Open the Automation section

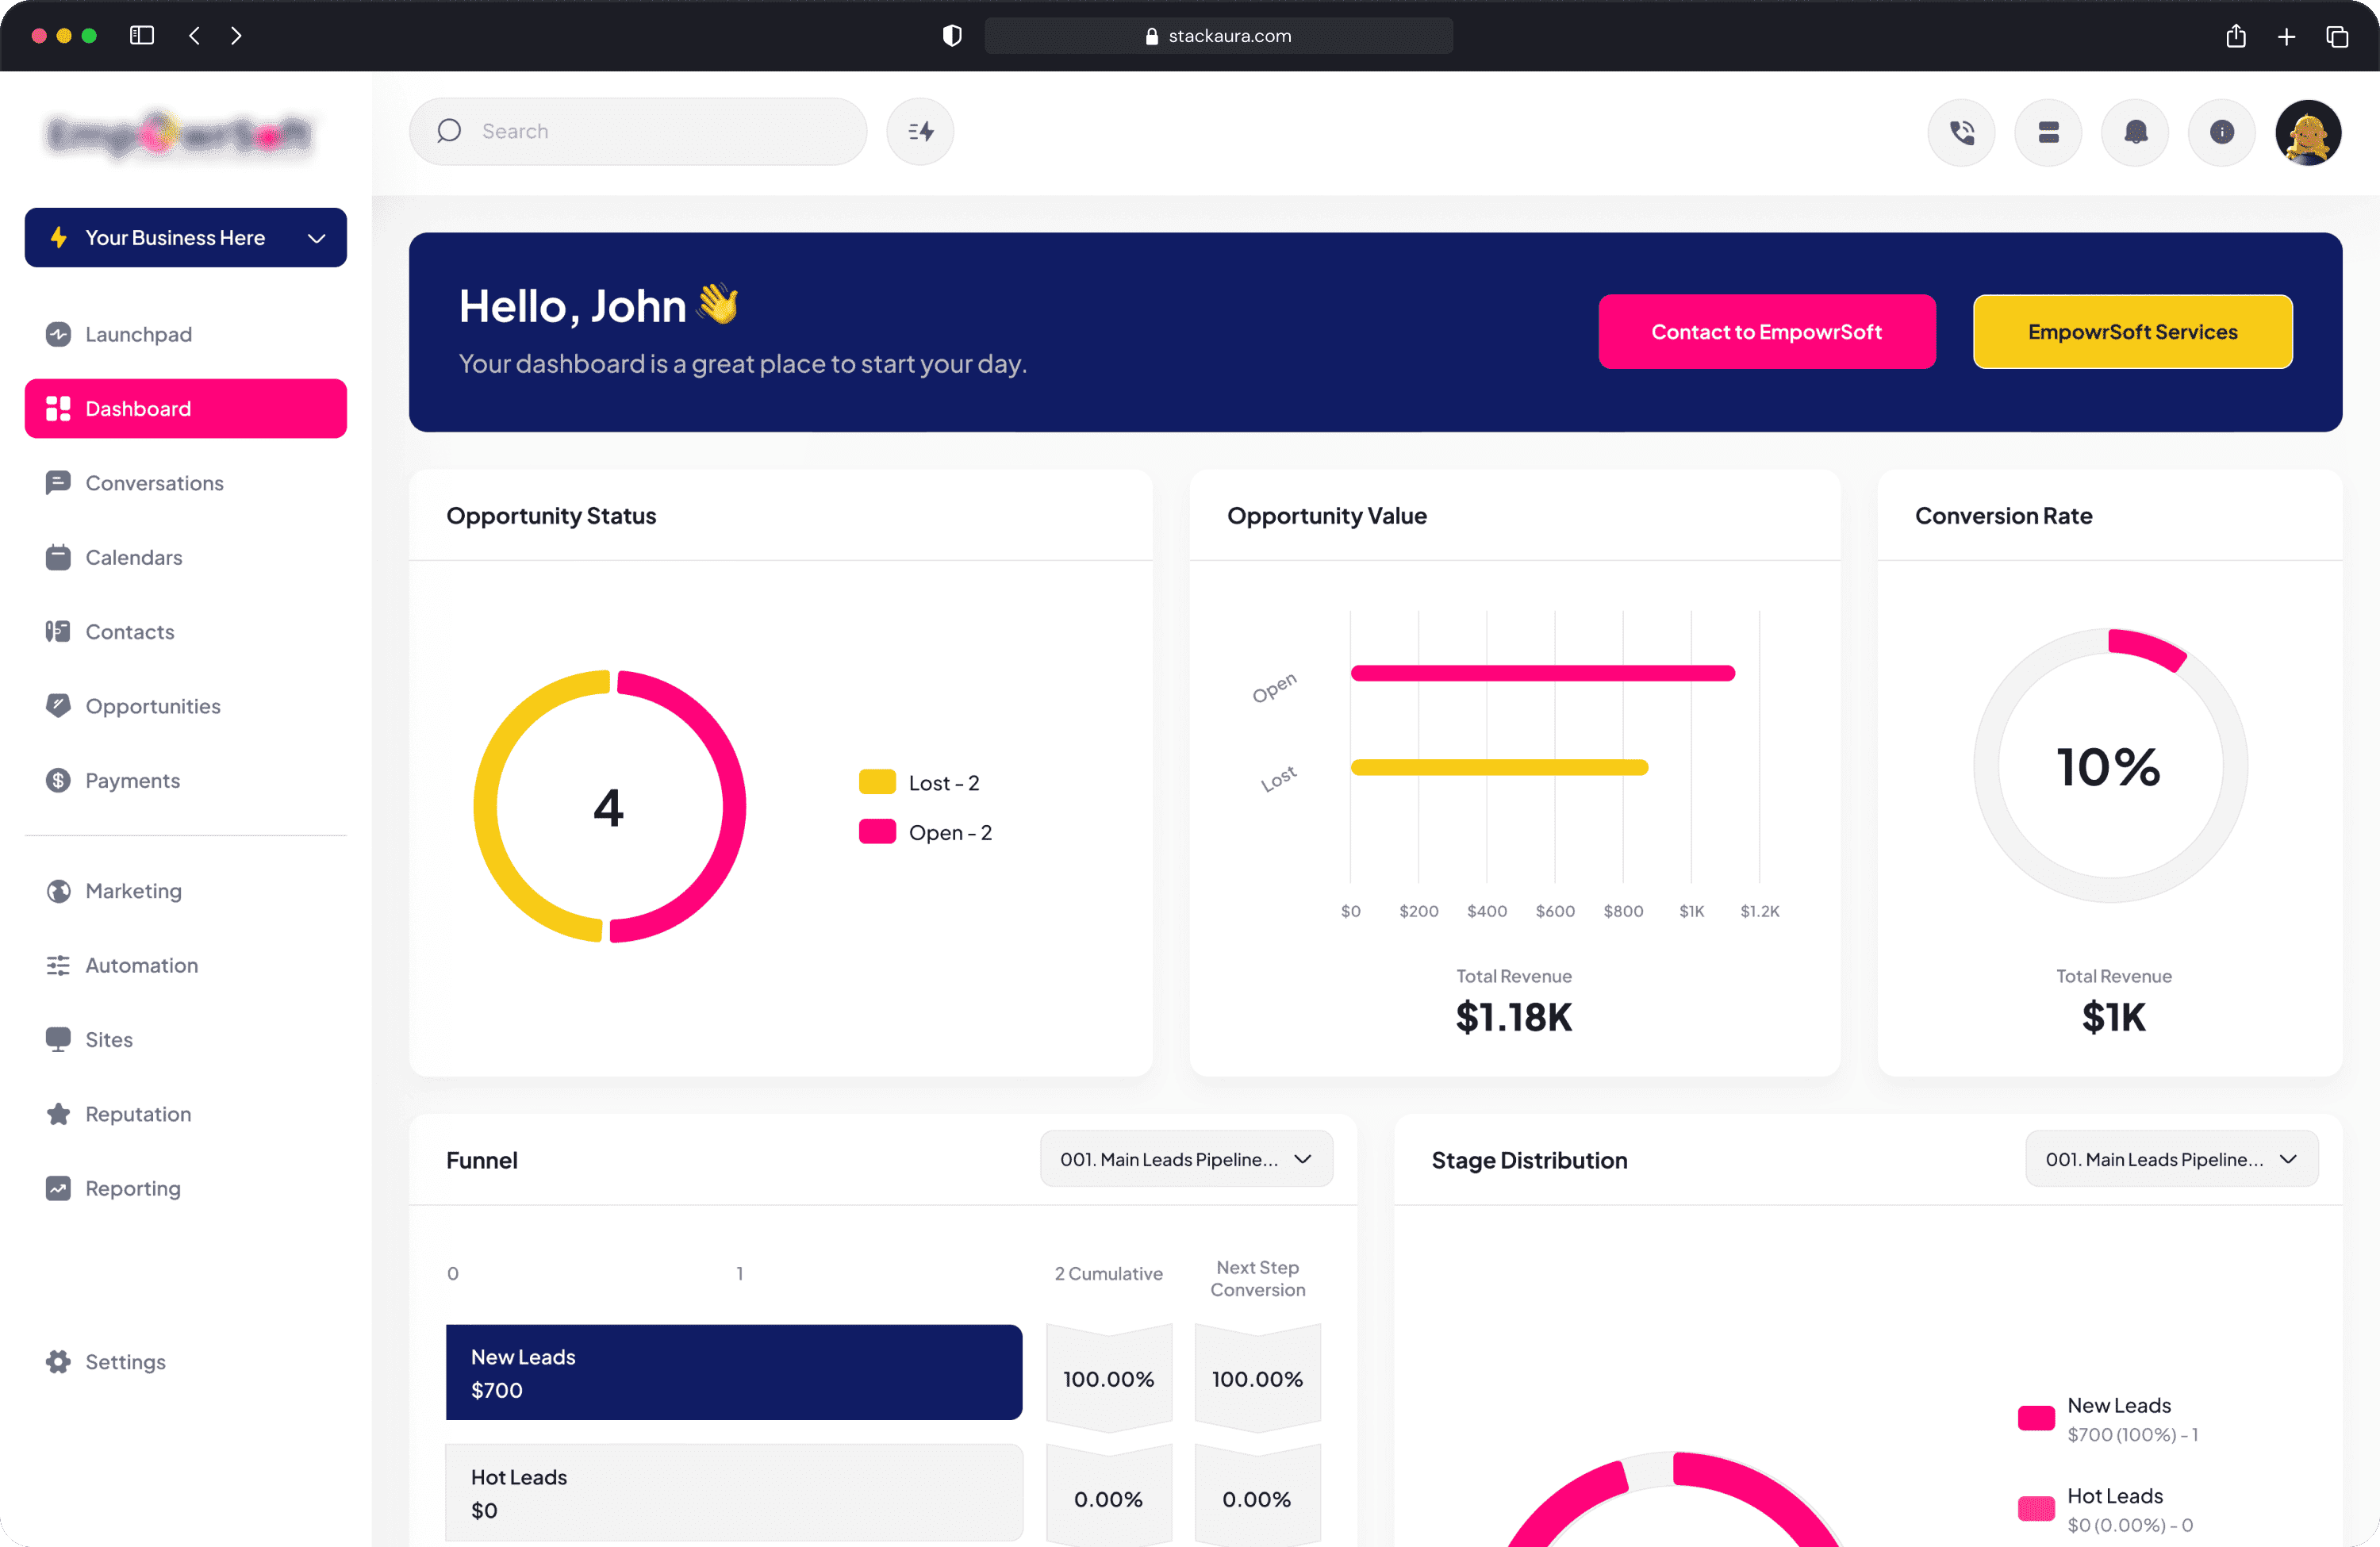tap(141, 965)
